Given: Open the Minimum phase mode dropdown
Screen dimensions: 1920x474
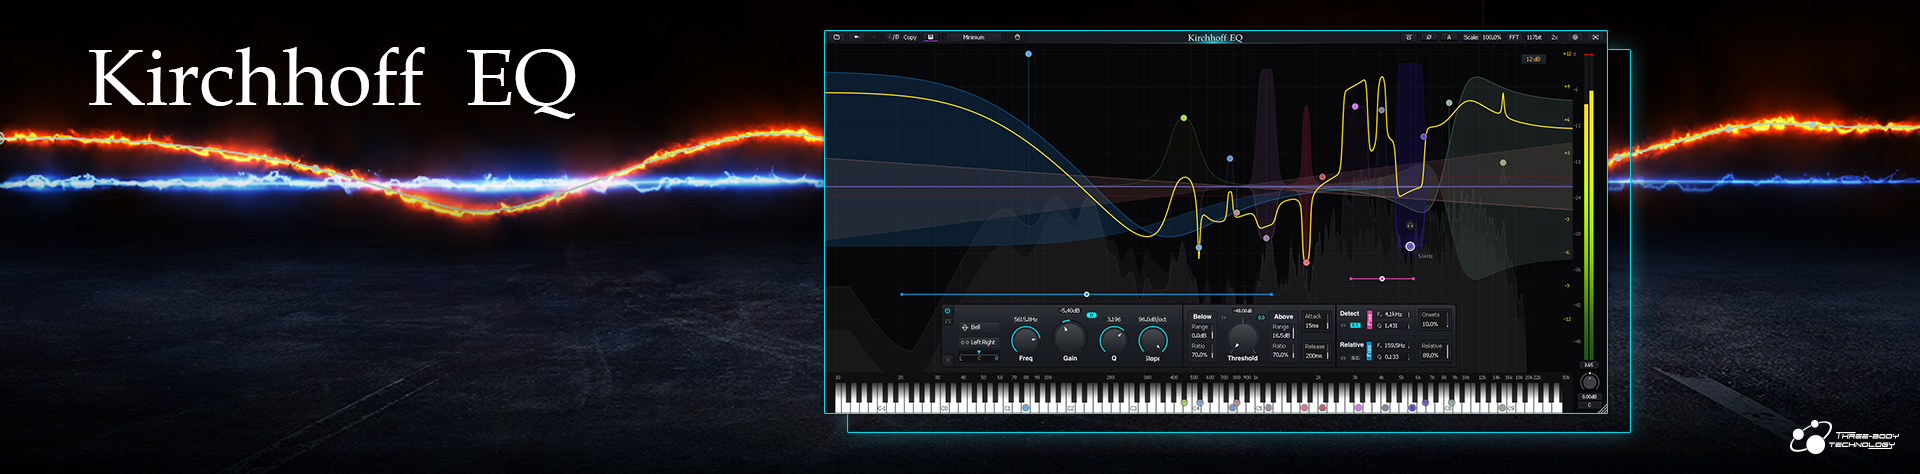Looking at the screenshot, I should coord(973,37).
